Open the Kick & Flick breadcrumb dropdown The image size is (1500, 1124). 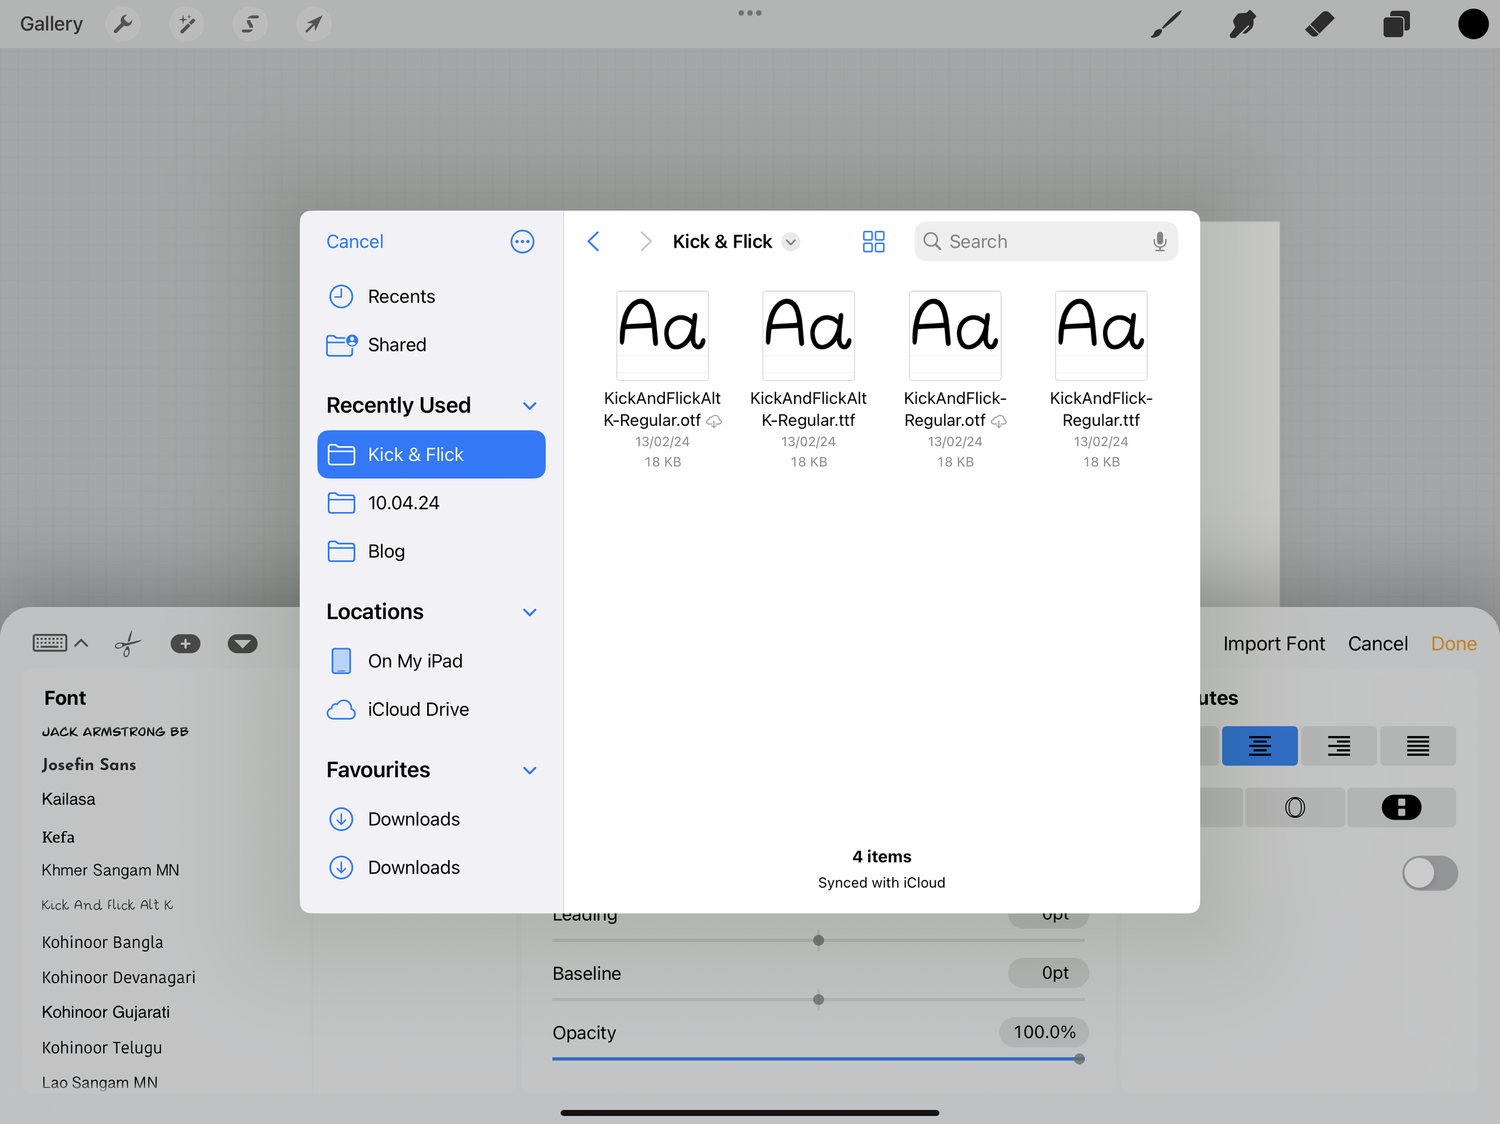790,241
